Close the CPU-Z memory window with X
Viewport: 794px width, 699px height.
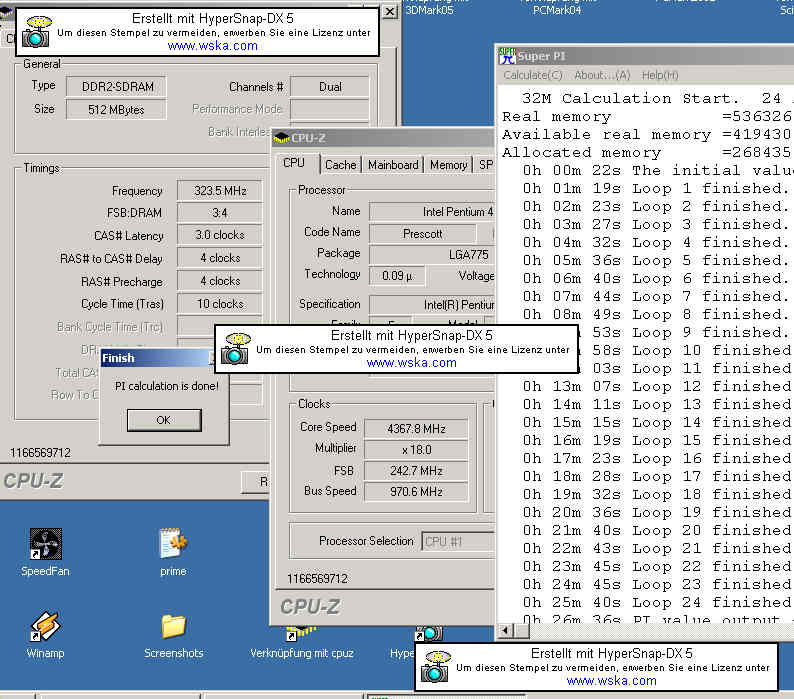[389, 11]
